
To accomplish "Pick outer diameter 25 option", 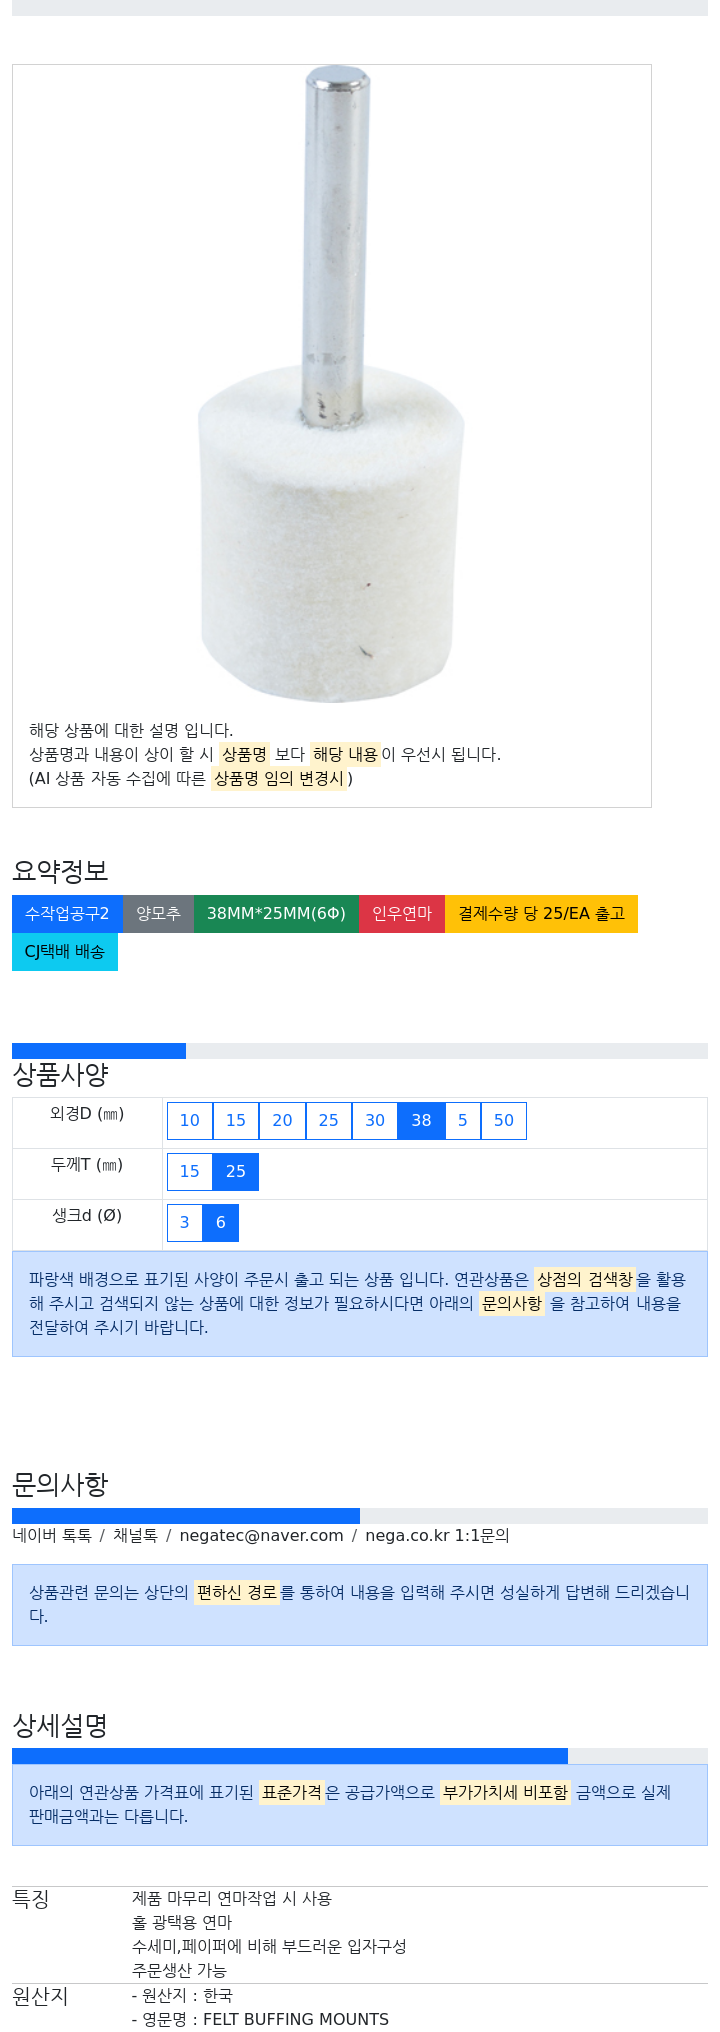I will (329, 1120).
